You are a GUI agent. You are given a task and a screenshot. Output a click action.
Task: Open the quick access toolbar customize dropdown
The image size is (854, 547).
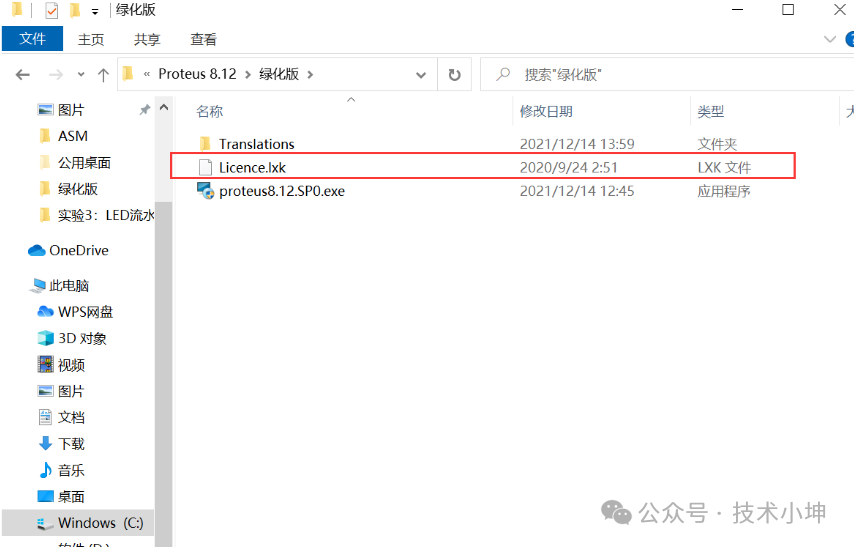(95, 11)
